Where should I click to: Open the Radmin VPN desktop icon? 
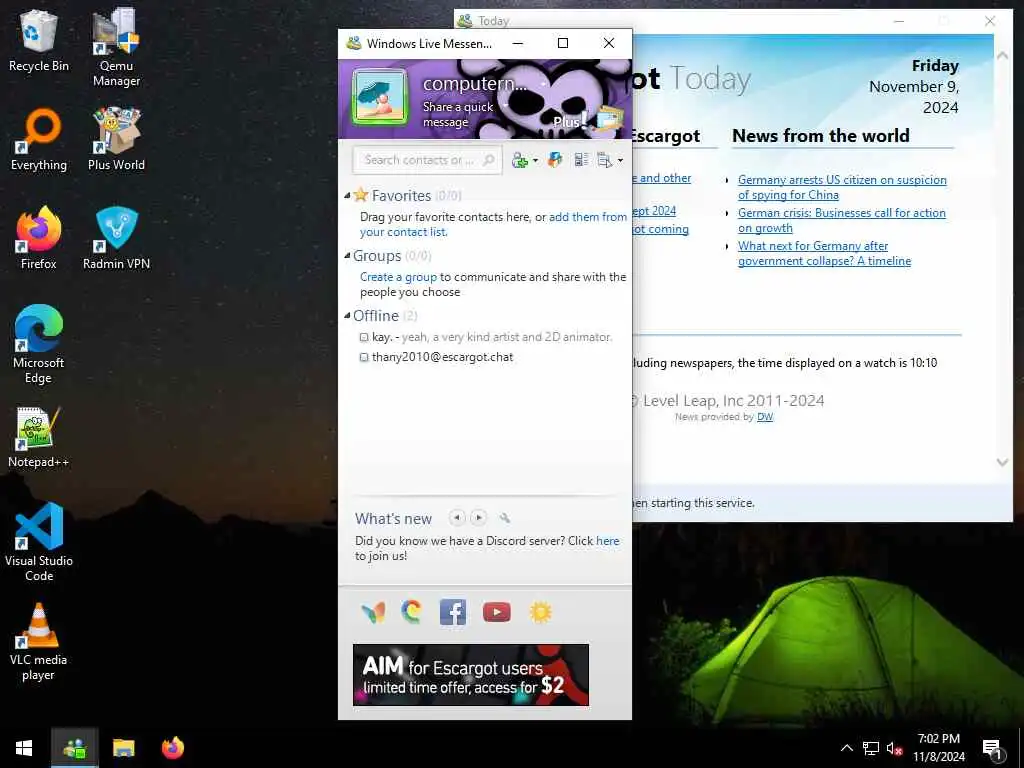116,238
